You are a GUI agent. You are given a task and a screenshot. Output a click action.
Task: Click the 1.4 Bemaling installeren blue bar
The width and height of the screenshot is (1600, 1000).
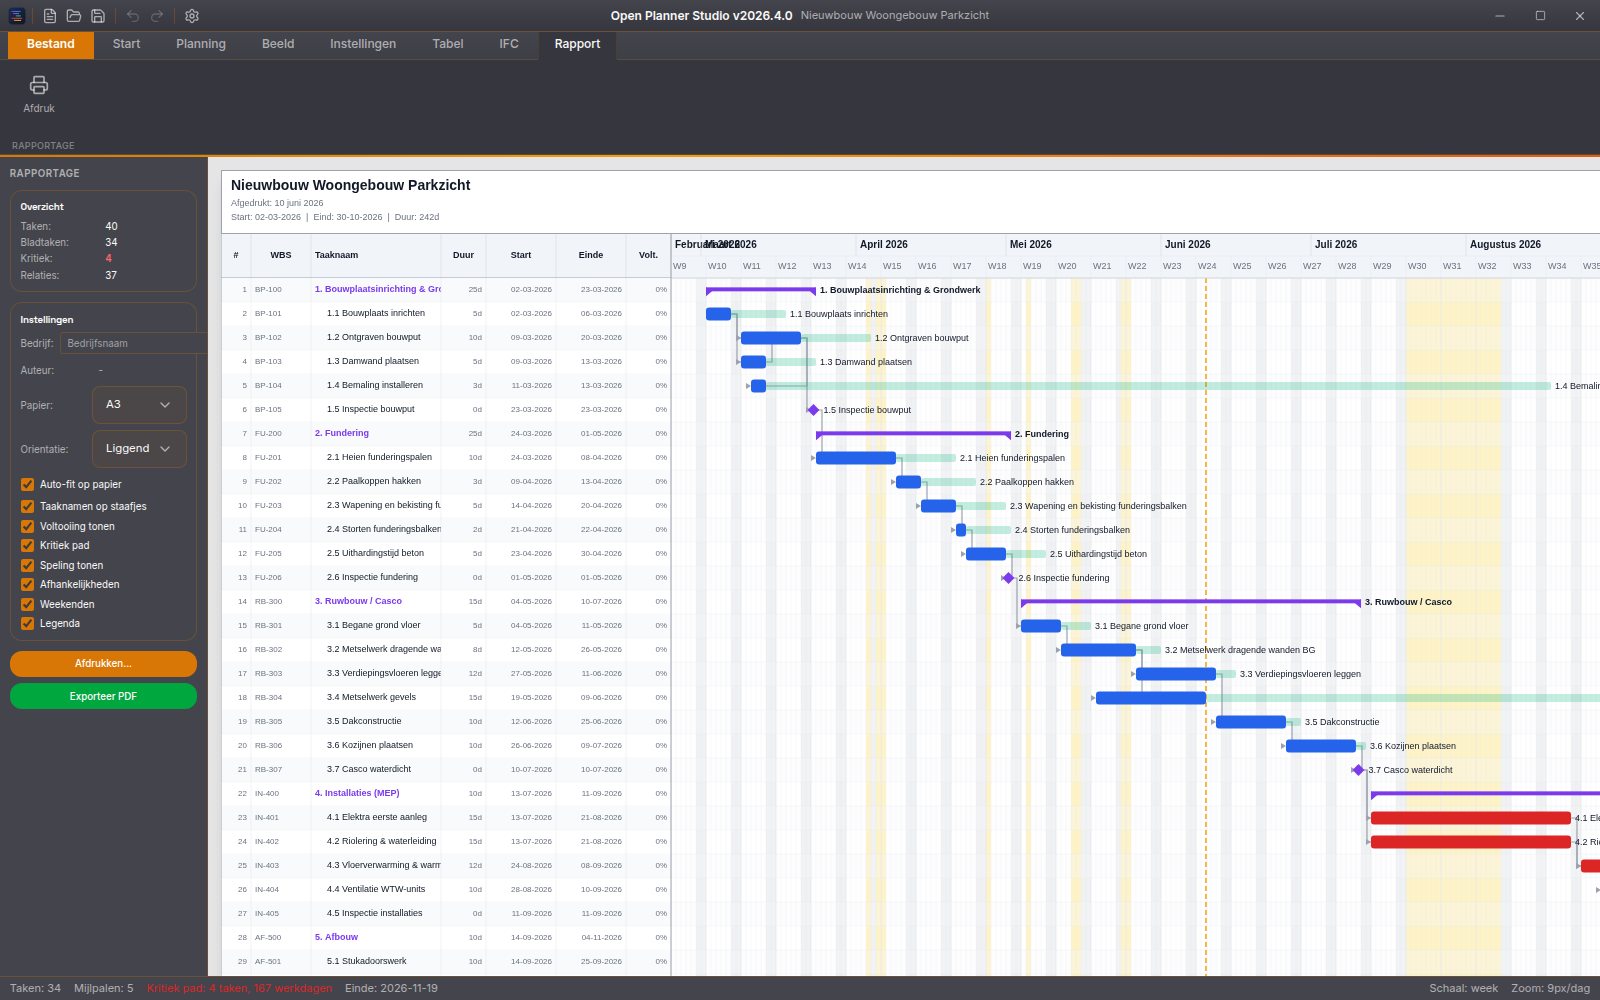coord(758,386)
